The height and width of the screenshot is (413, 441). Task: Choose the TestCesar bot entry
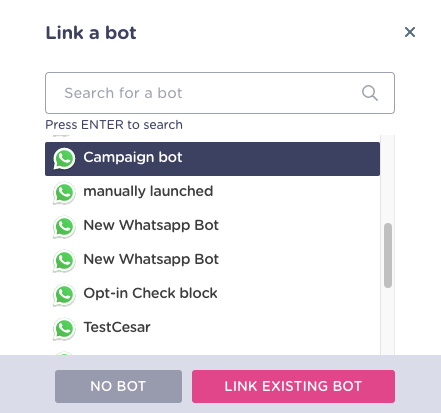212,329
